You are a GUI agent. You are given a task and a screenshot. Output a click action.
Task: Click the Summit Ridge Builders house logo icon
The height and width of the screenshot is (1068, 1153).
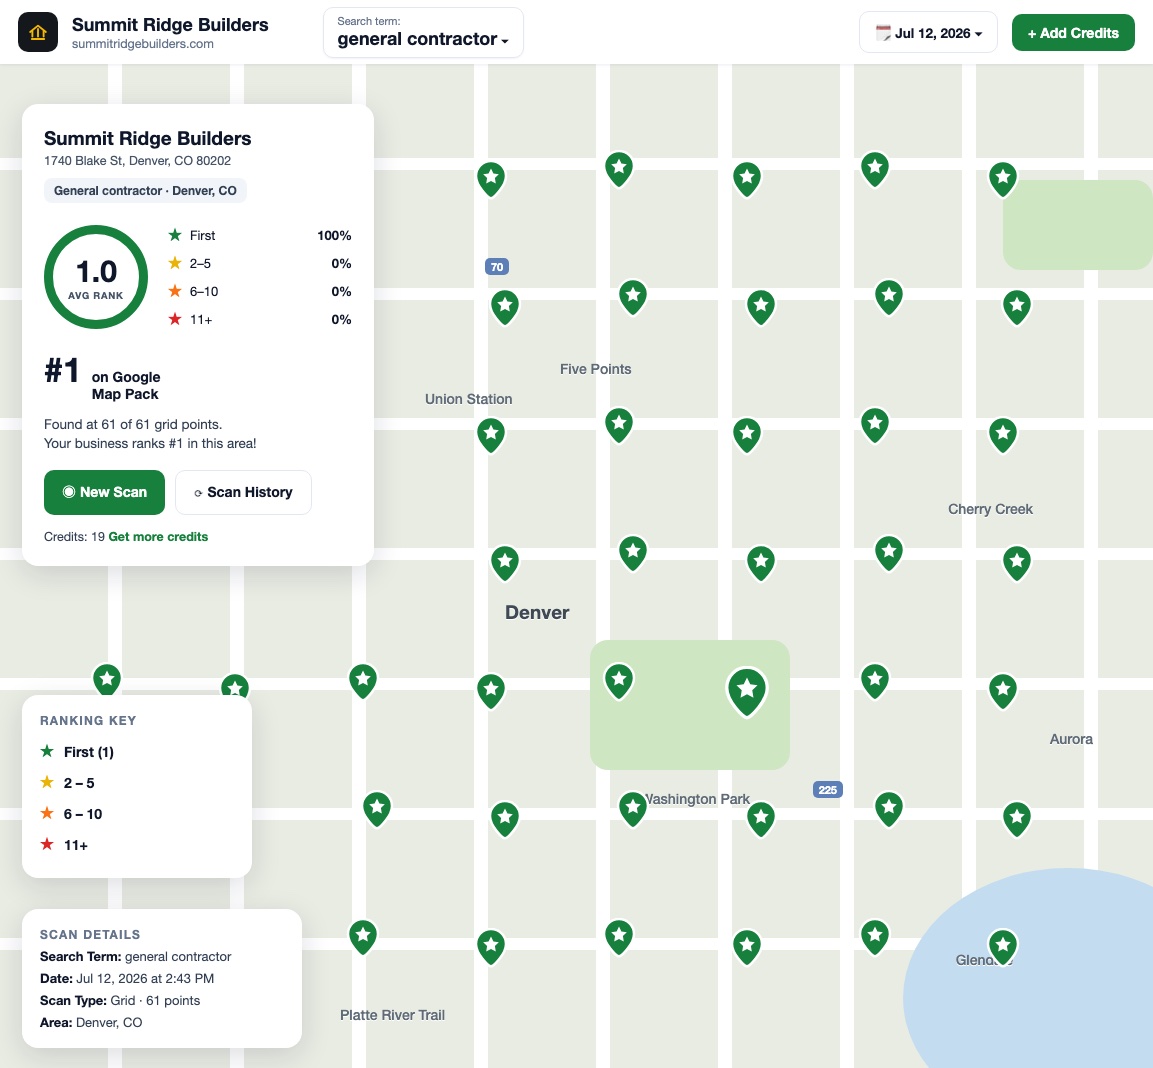tap(38, 32)
